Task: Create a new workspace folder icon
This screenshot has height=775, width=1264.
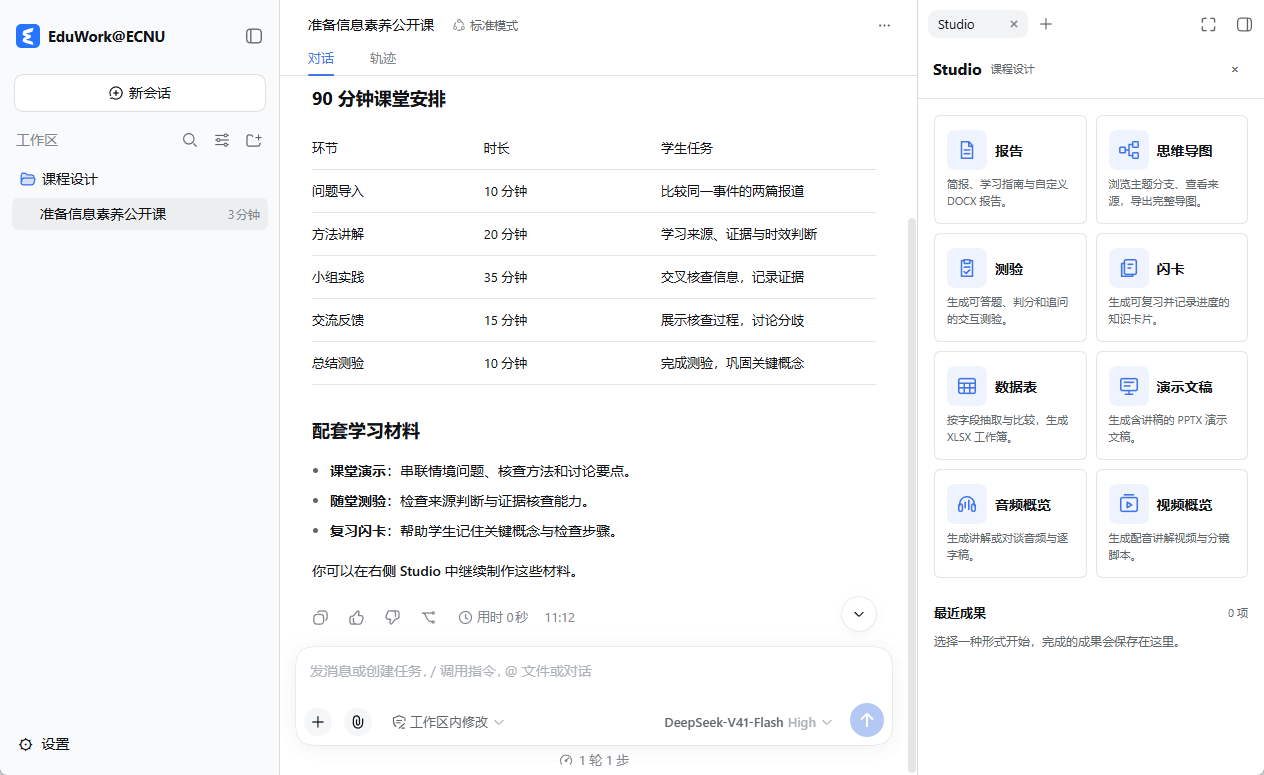Action: 254,141
